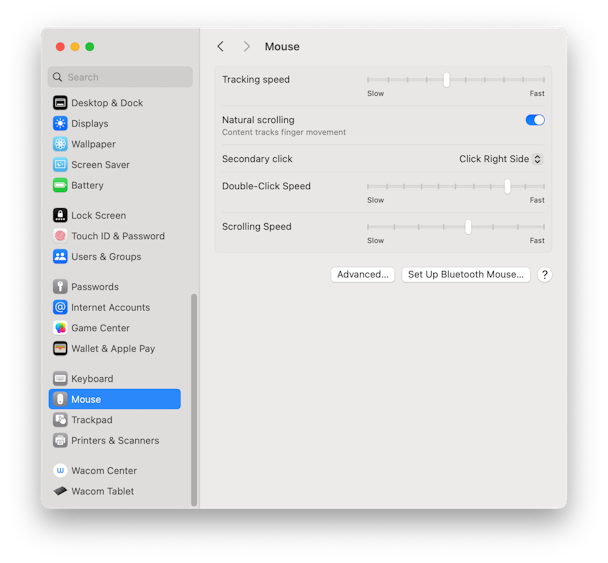The image size is (608, 563).
Task: Click the Wacom Tablet pen-tablet icon
Action: (60, 491)
